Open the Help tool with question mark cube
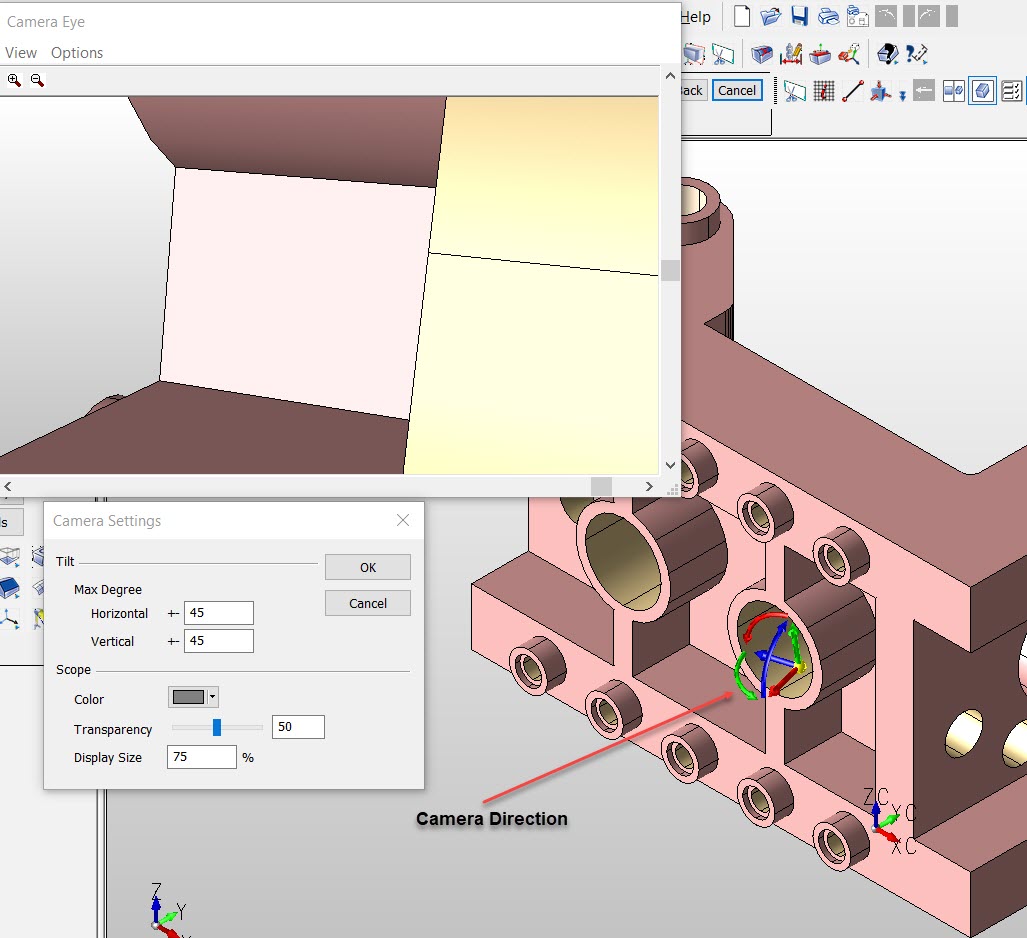1027x938 pixels. tap(886, 52)
